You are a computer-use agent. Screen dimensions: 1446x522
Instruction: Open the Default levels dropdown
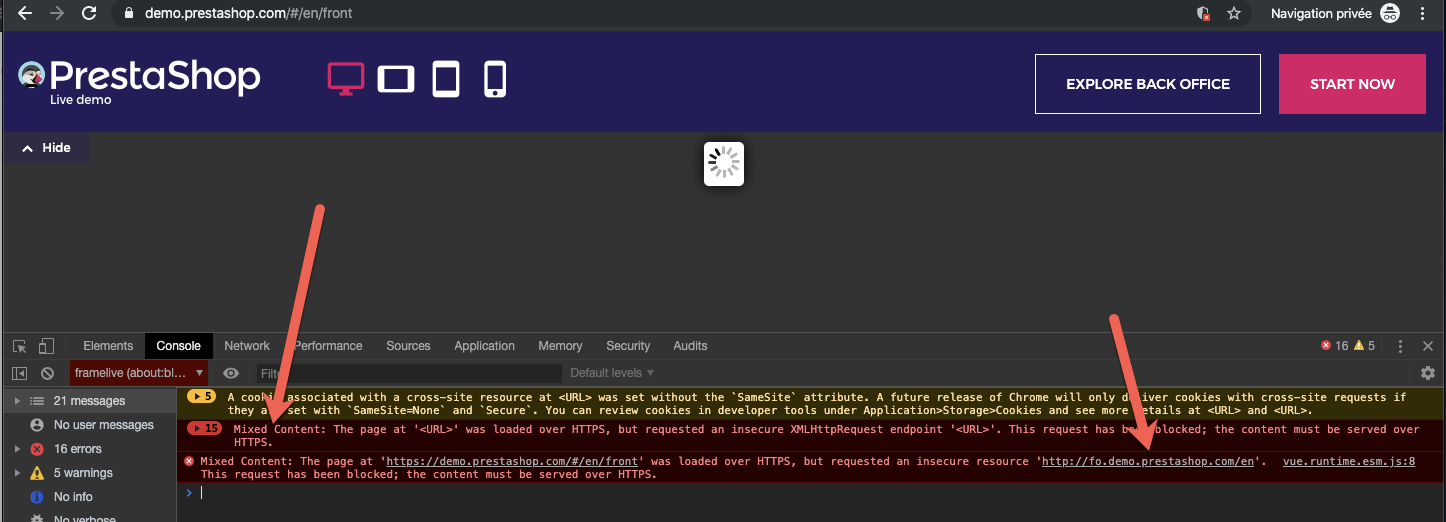612,373
